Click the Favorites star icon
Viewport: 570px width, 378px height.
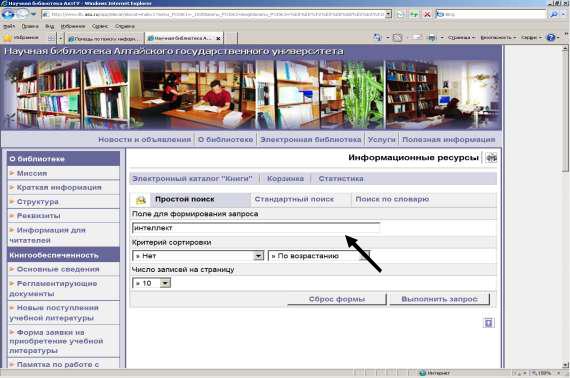coord(7,37)
